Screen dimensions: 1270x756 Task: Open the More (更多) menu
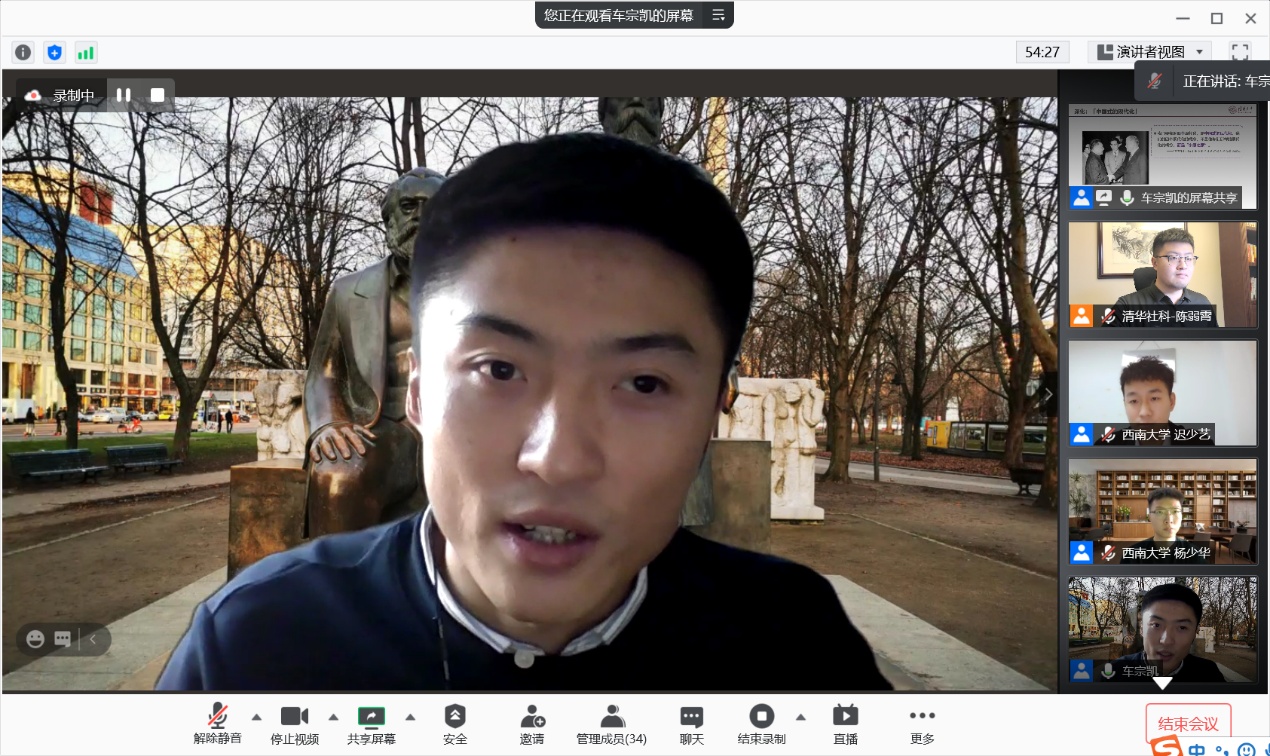click(922, 725)
